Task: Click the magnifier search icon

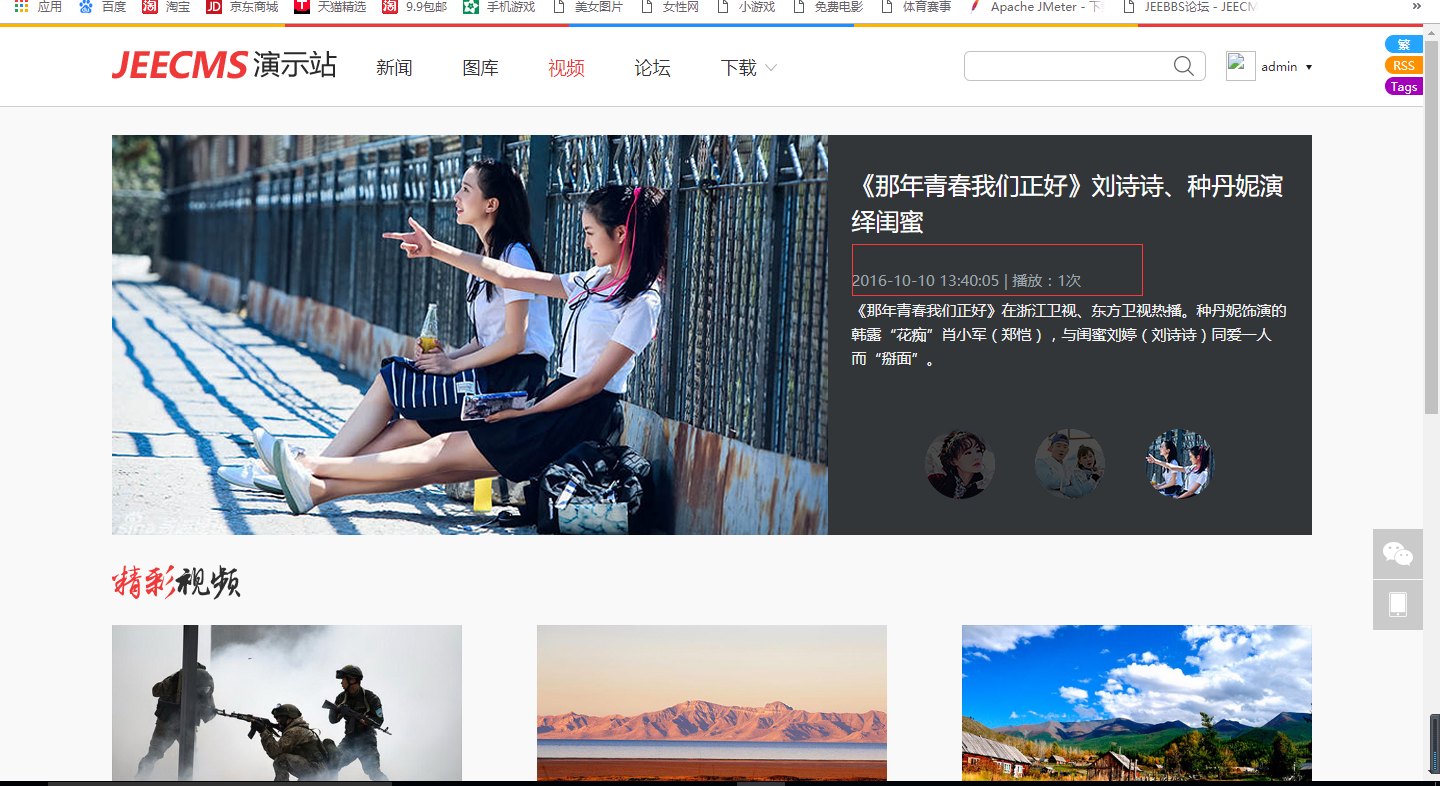Action: pyautogui.click(x=1184, y=66)
